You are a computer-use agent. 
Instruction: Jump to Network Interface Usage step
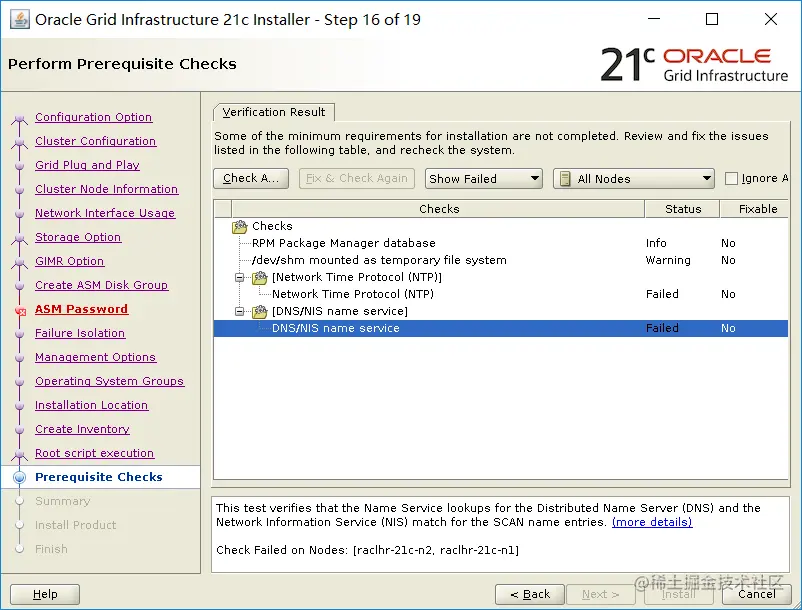pos(105,213)
